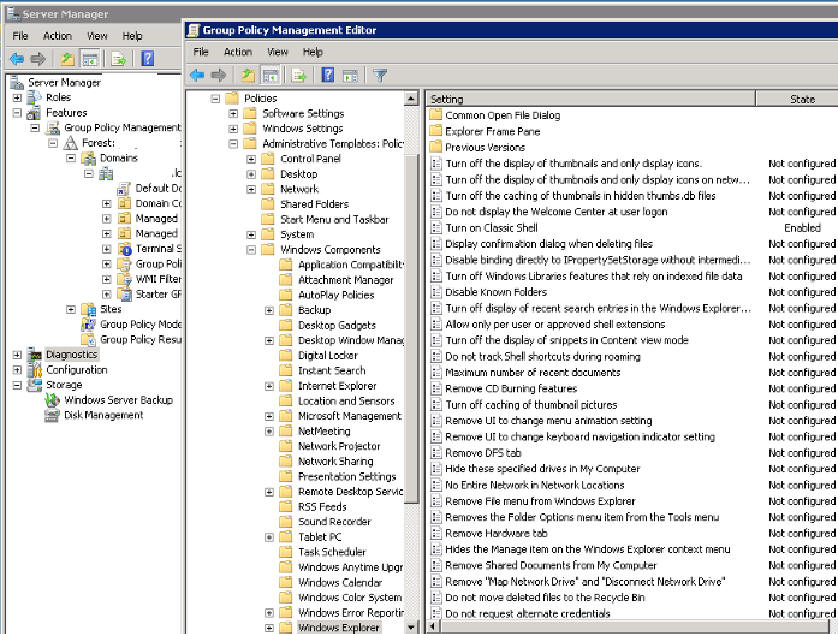Collapse Features node in Server Manager
This screenshot has width=838, height=634.
(x=17, y=113)
